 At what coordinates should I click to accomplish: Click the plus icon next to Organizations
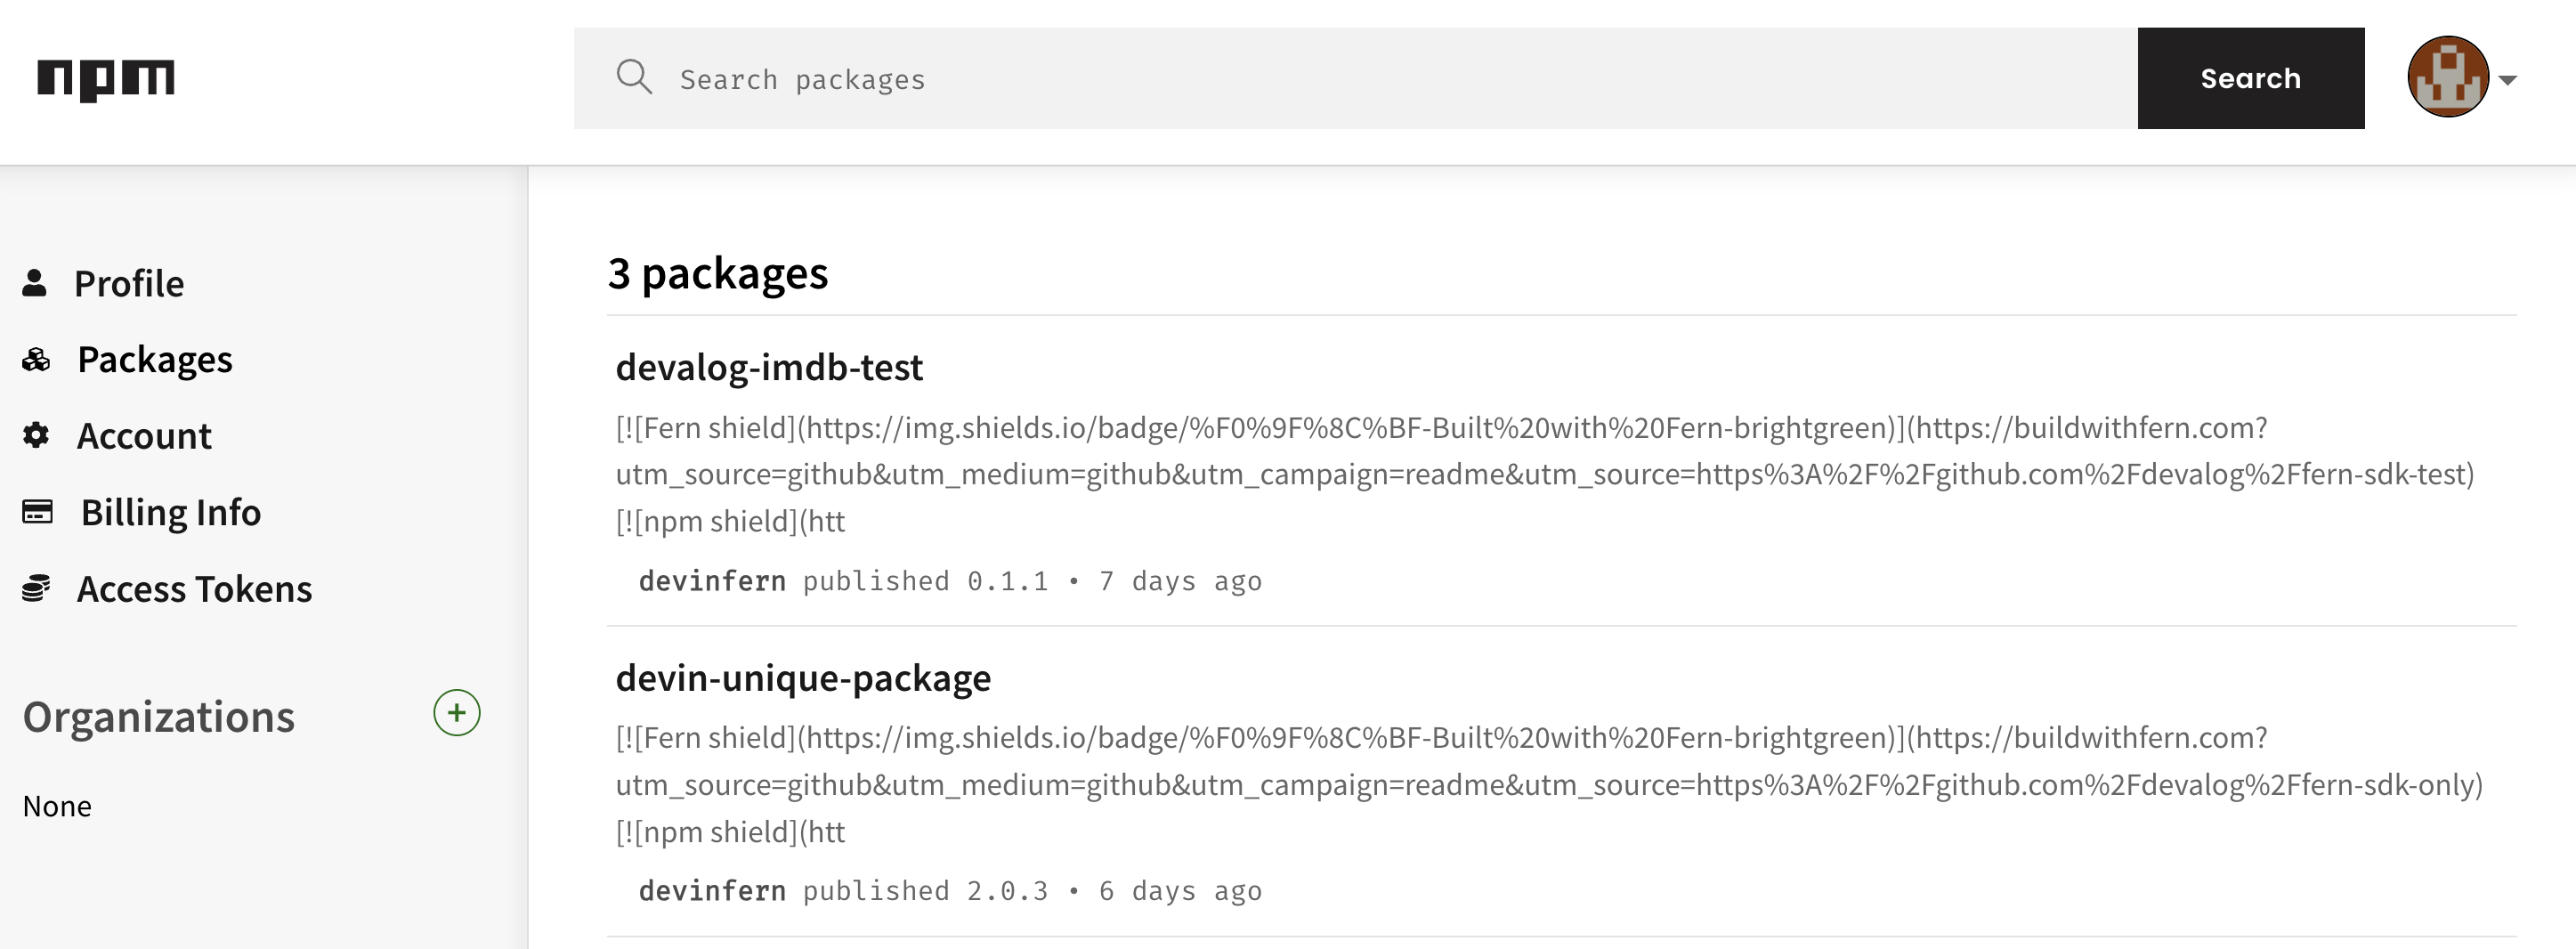457,713
